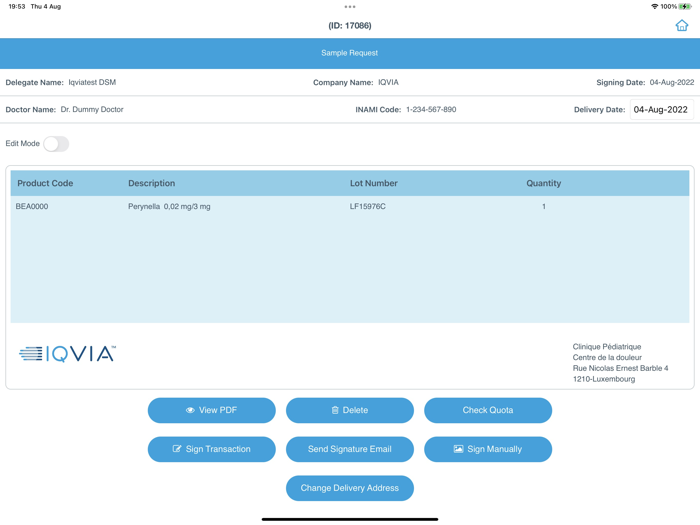This screenshot has width=700, height=525.
Task: Click delegate name Iqviatest DSM
Action: (92, 83)
